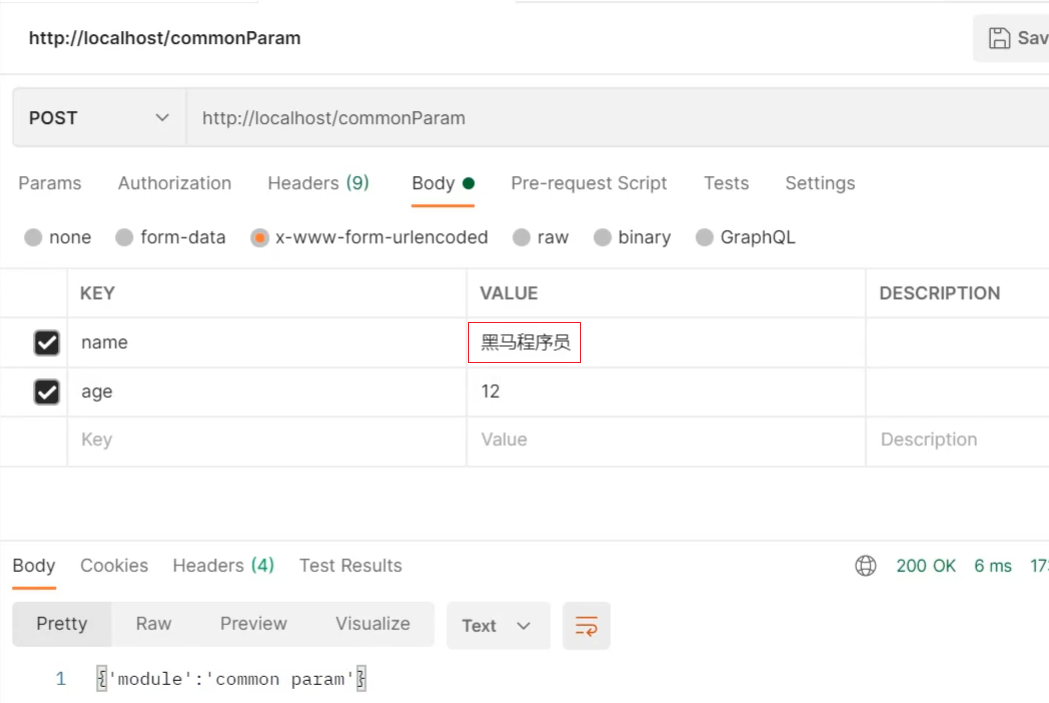Click the VALUE column header

click(508, 294)
